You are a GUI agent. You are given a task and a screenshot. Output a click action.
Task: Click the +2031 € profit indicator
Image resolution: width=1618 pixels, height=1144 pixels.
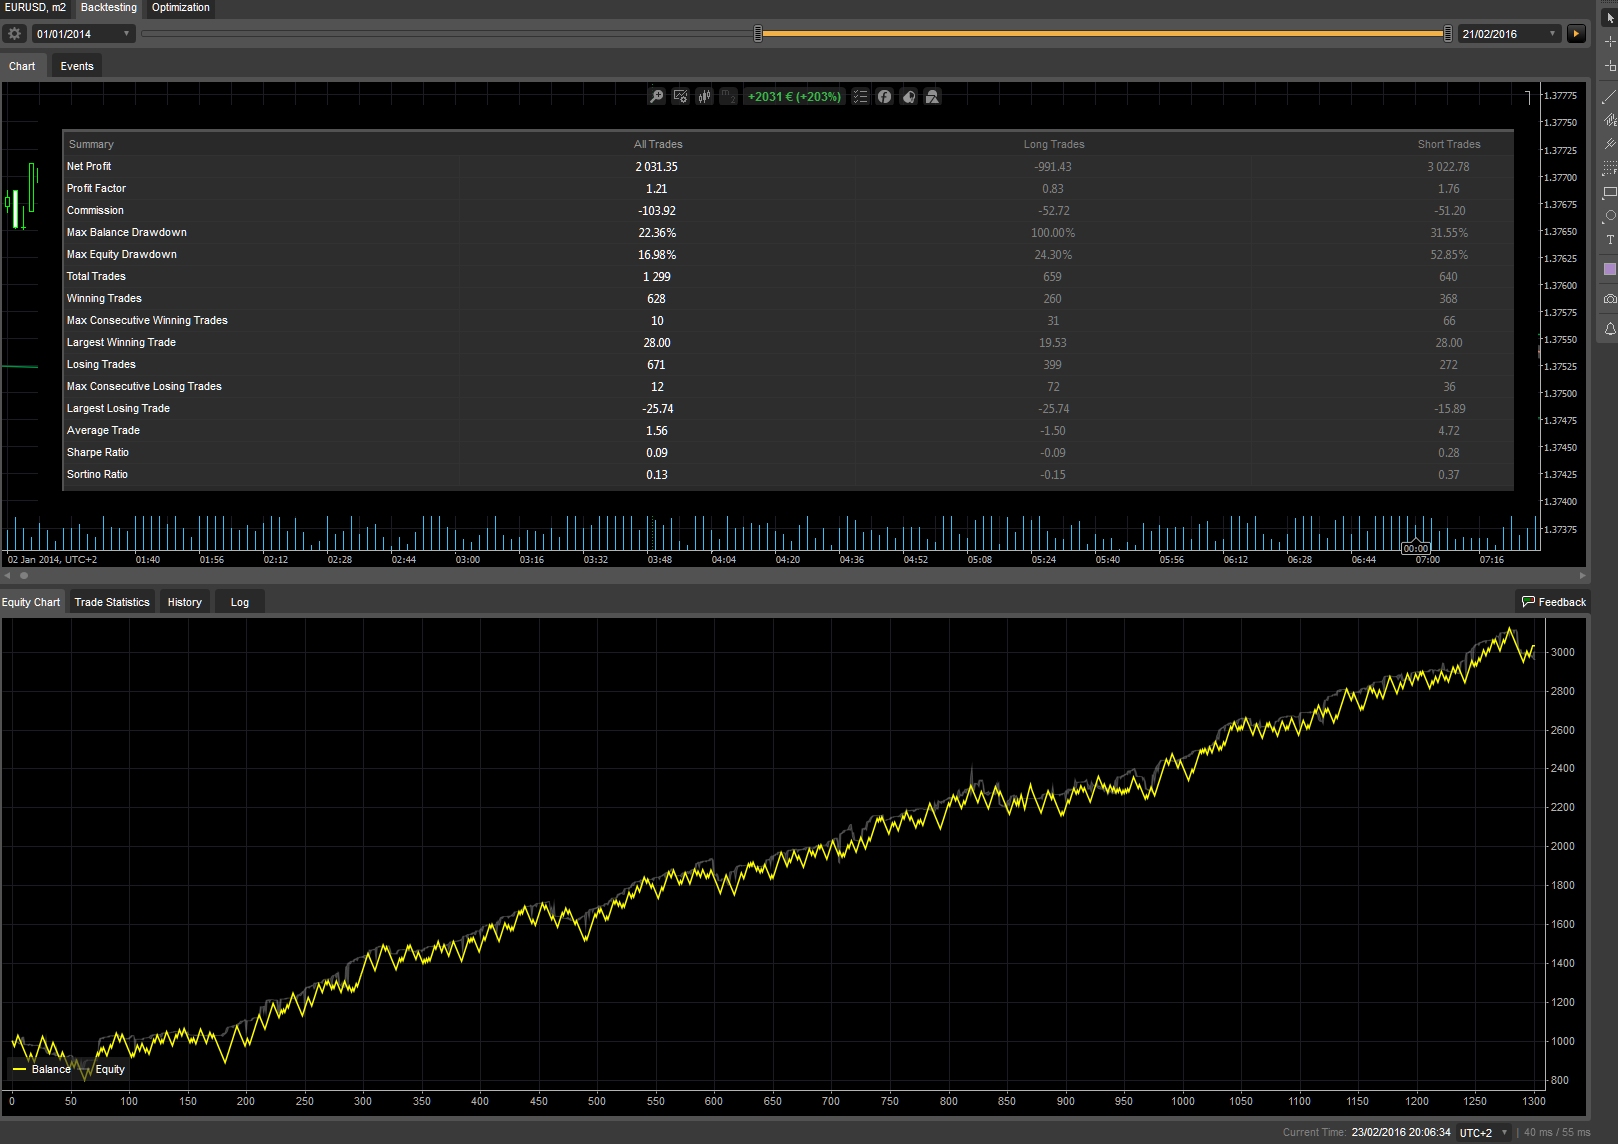794,96
